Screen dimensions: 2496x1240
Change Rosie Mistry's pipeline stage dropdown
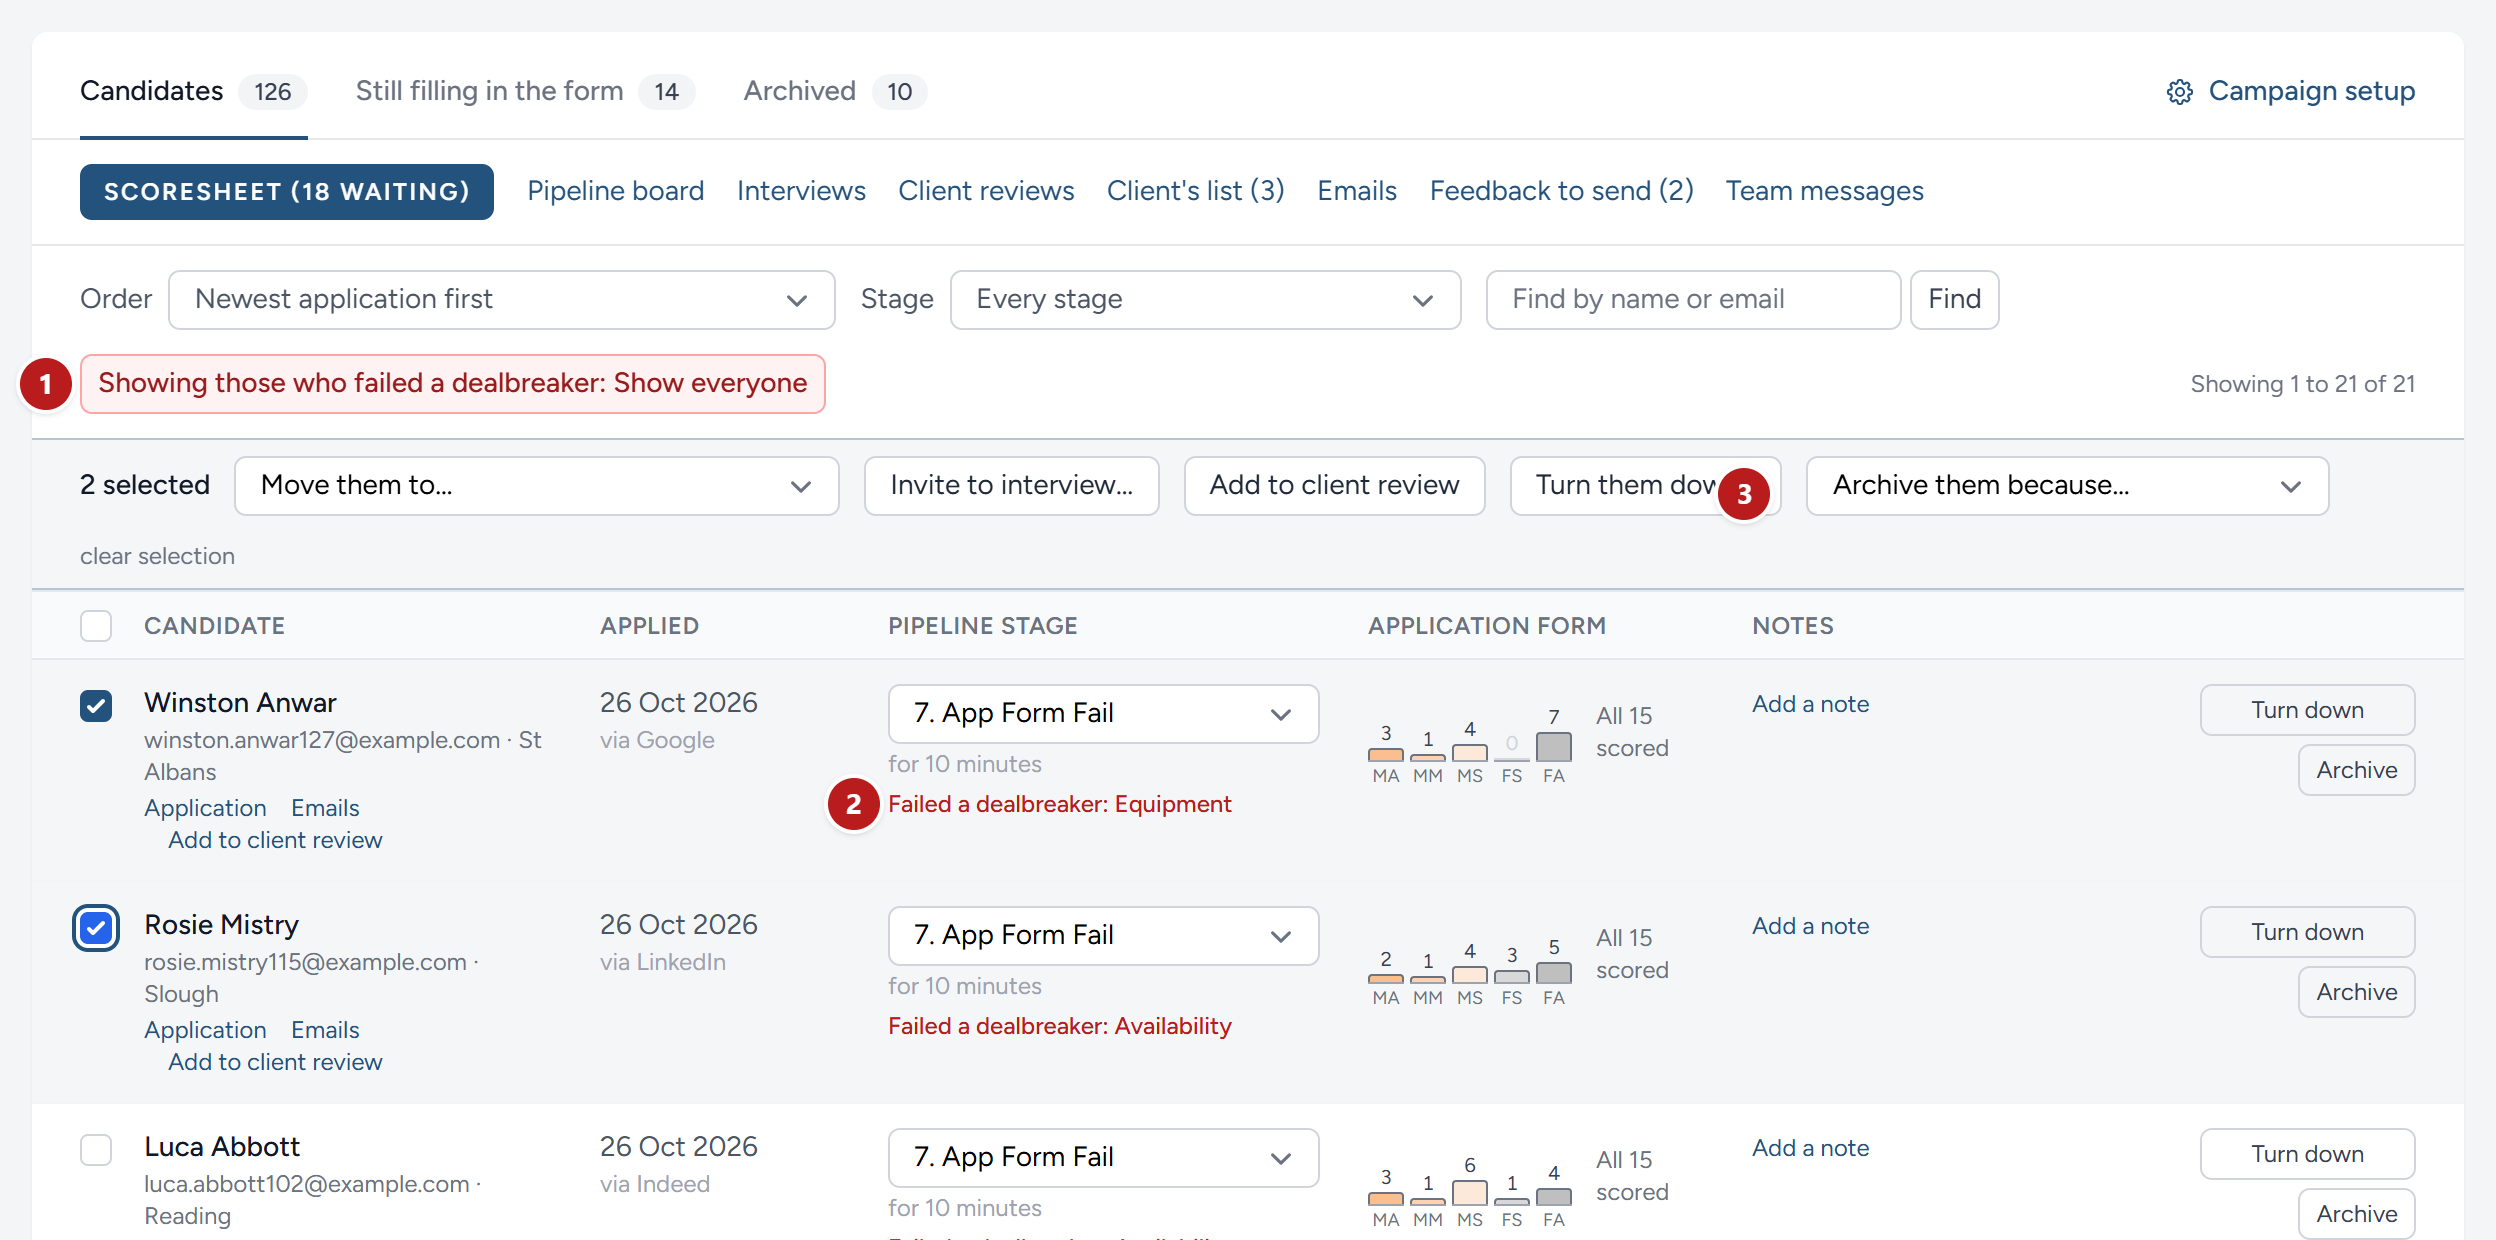click(1103, 936)
